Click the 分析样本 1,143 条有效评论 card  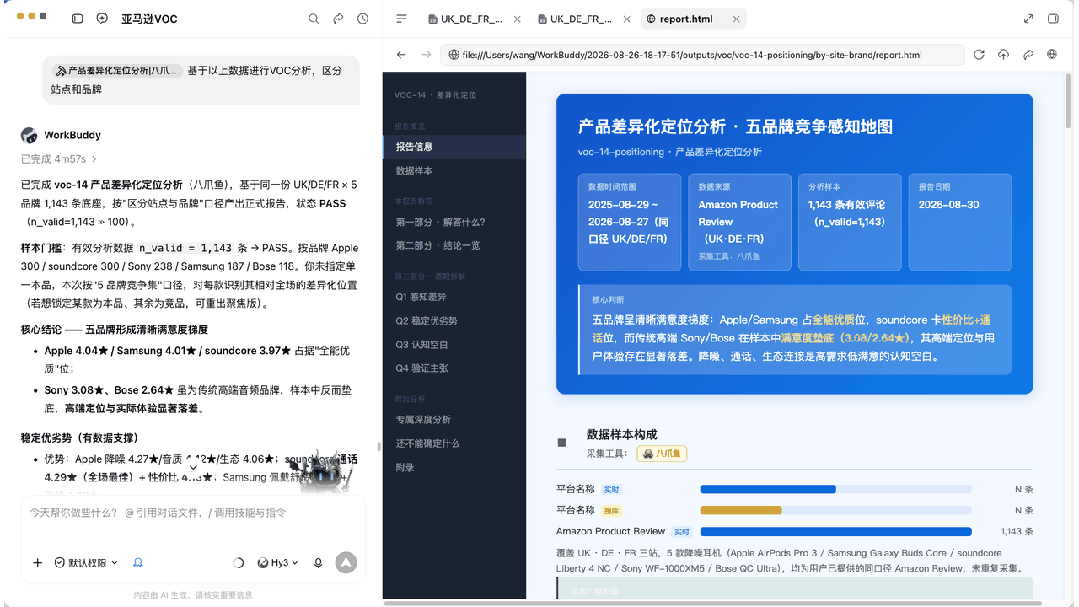click(850, 222)
